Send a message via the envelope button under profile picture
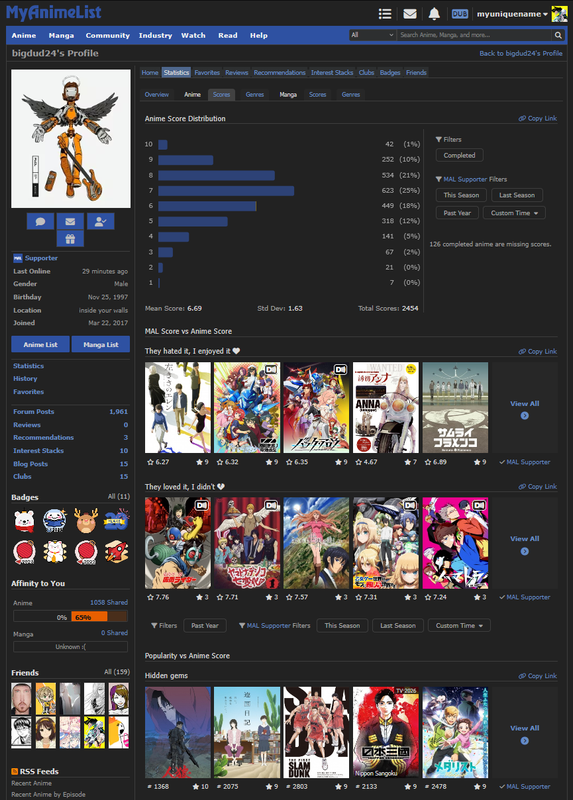This screenshot has height=800, width=573. [x=70, y=221]
